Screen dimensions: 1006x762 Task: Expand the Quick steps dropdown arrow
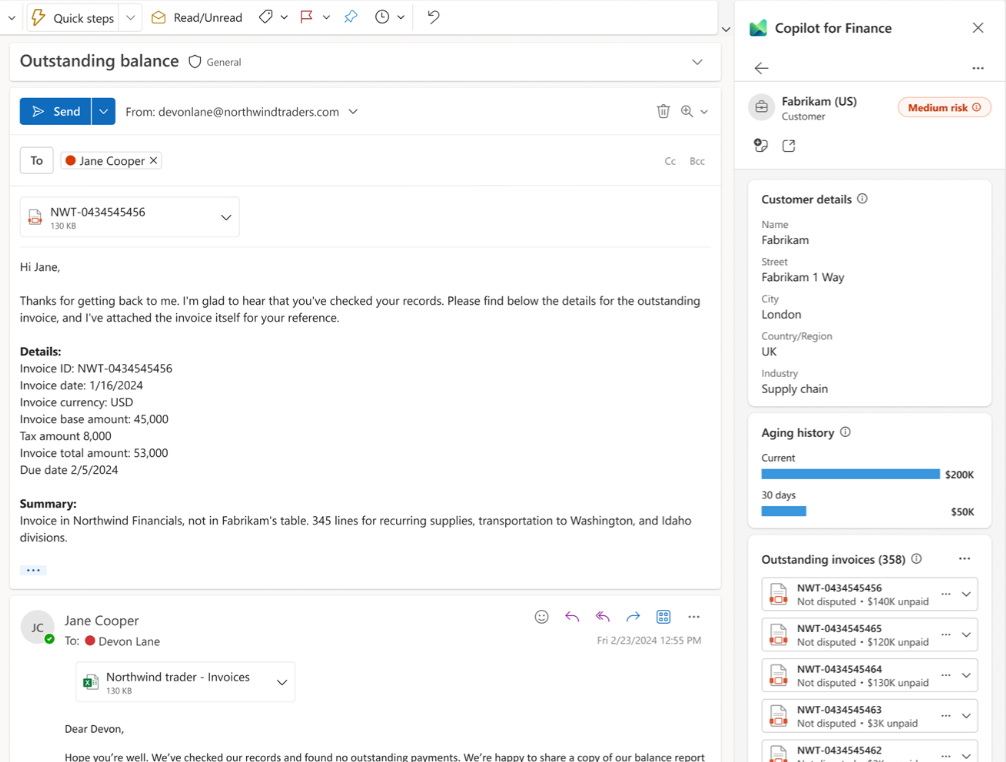tap(130, 18)
